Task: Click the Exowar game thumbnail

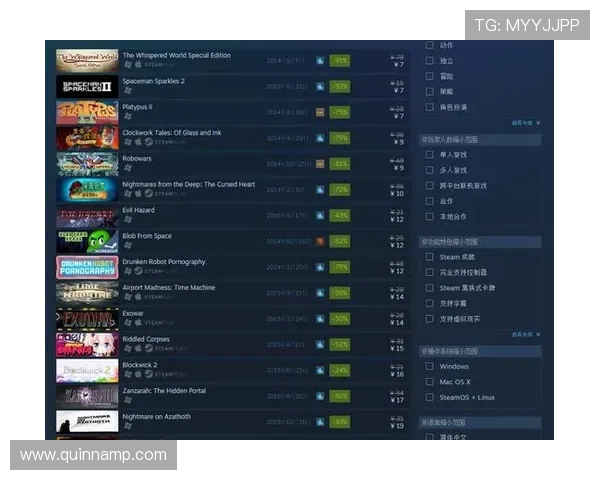Action: point(87,318)
